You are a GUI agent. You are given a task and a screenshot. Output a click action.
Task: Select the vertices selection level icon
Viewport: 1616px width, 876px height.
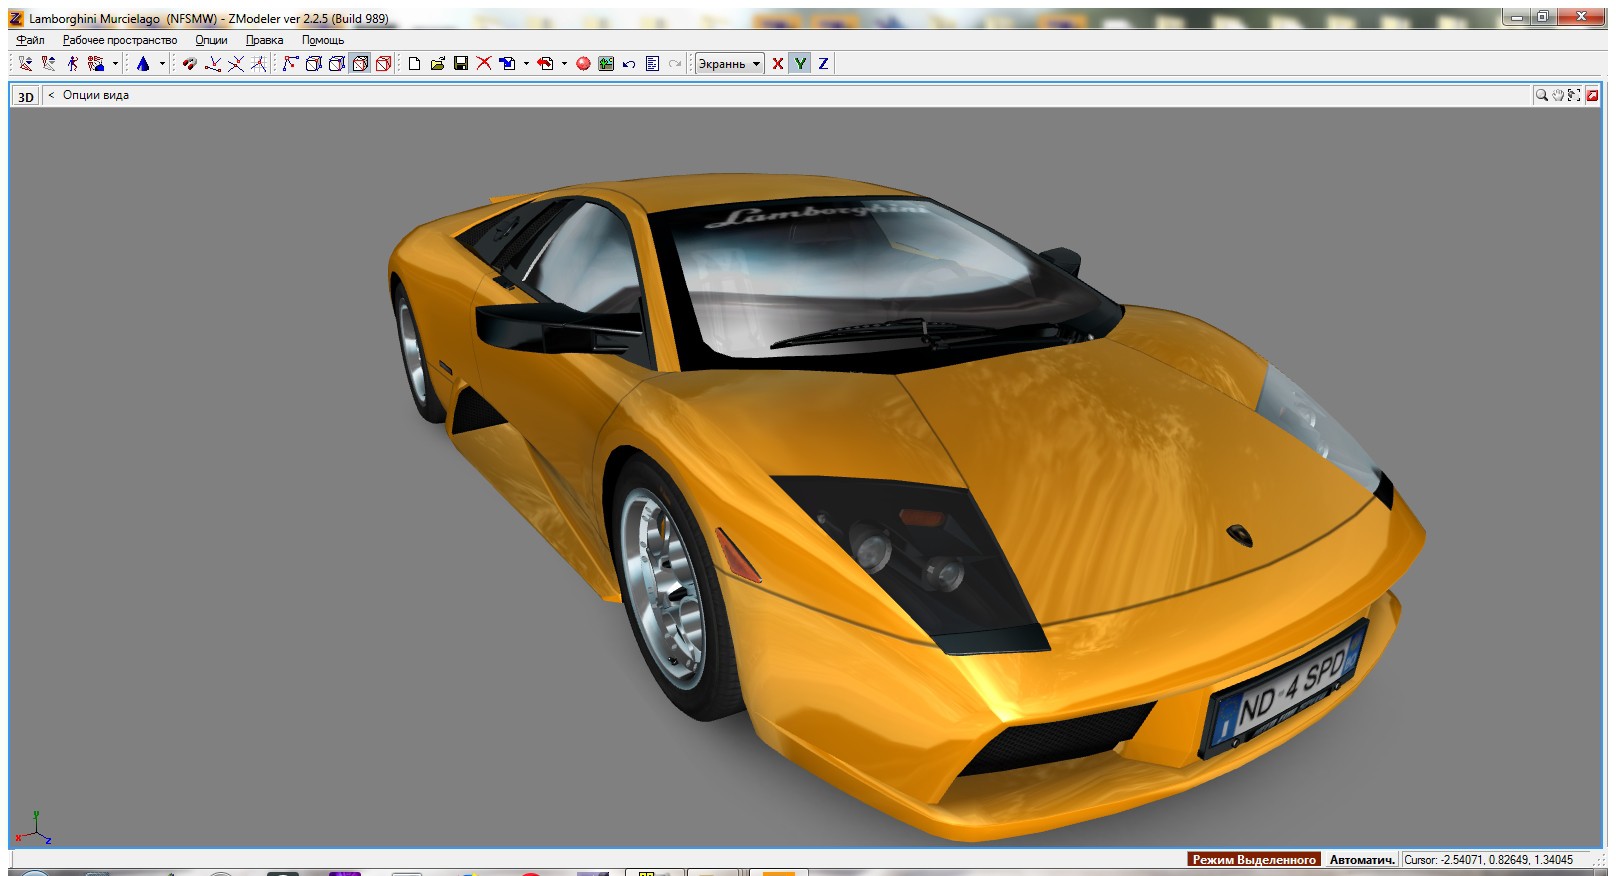[x=25, y=63]
